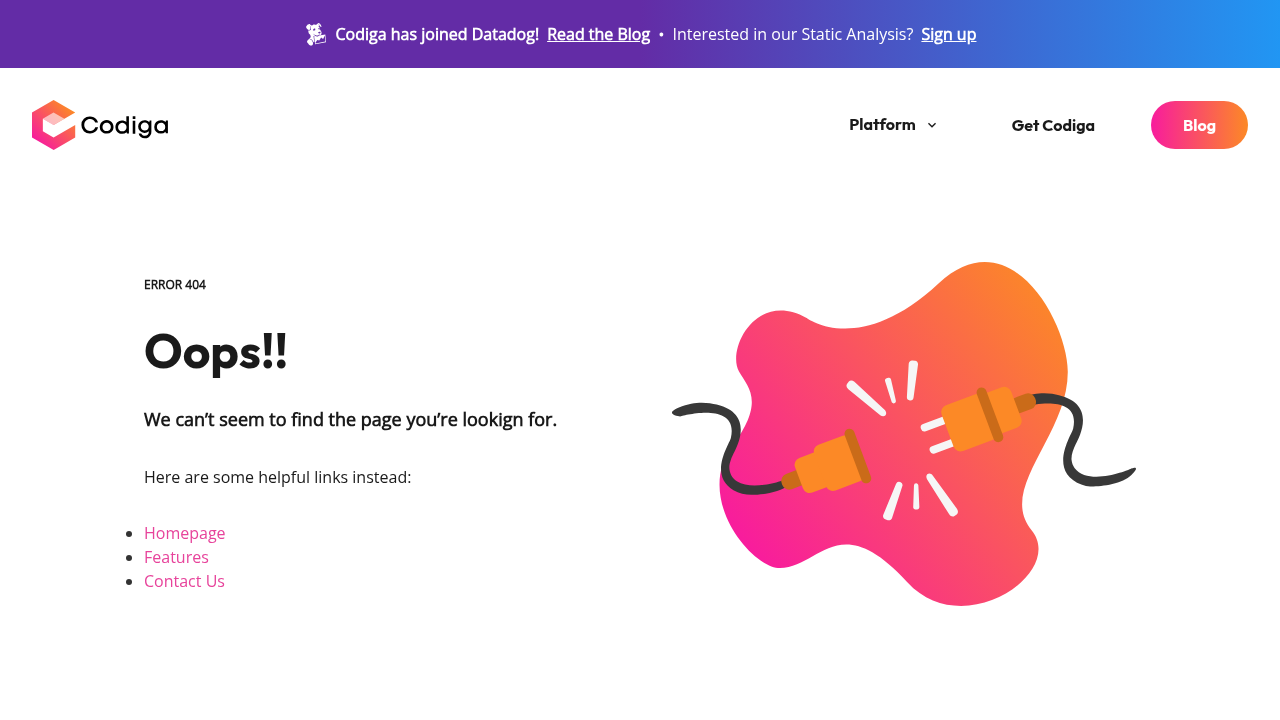This screenshot has height=720, width=1280.
Task: Click the Datadog dog icon in banner
Action: [316, 34]
